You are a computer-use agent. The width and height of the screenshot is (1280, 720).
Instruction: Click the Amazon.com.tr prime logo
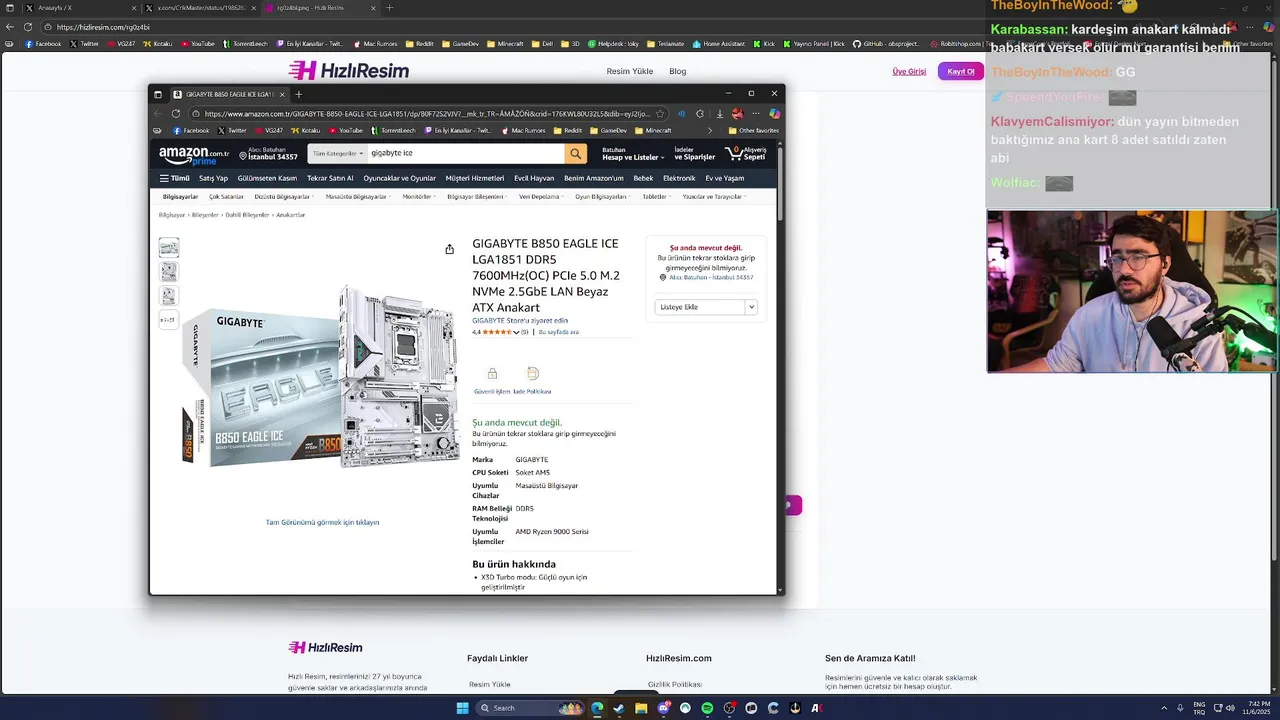click(x=194, y=155)
